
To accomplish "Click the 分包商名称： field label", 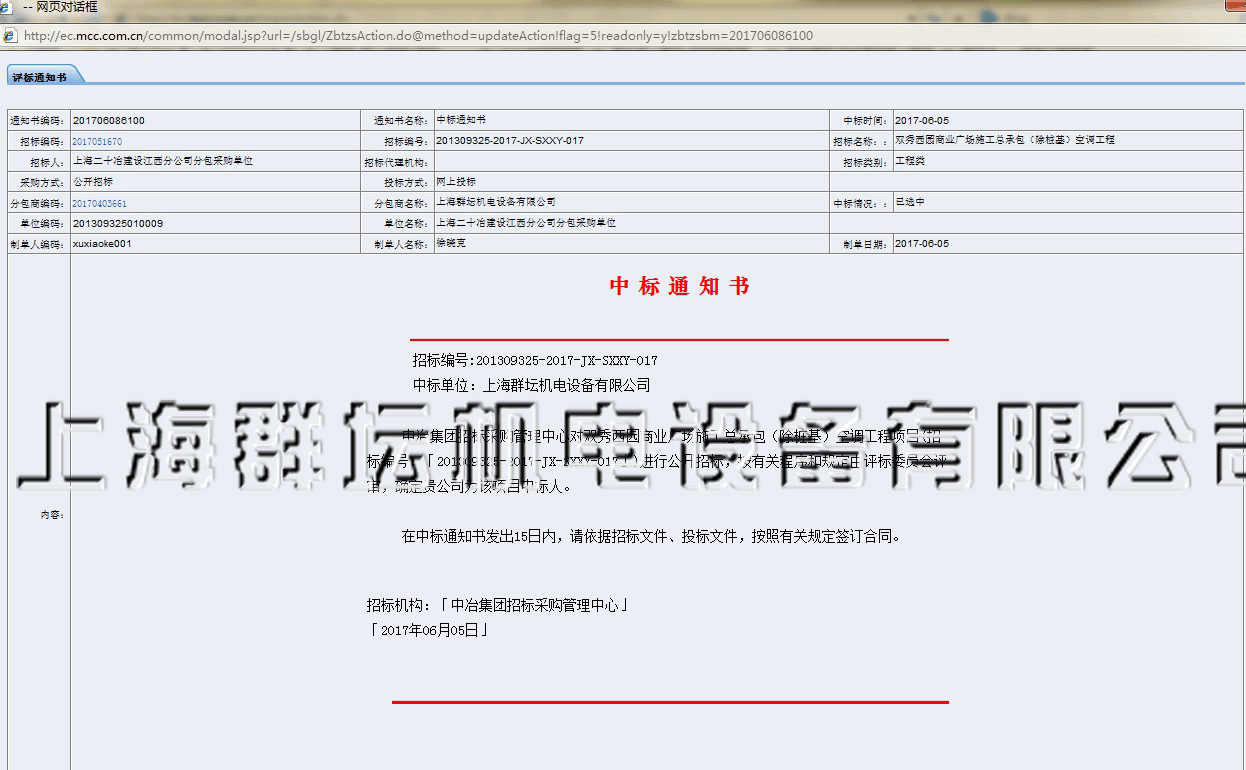I will 402,204.
